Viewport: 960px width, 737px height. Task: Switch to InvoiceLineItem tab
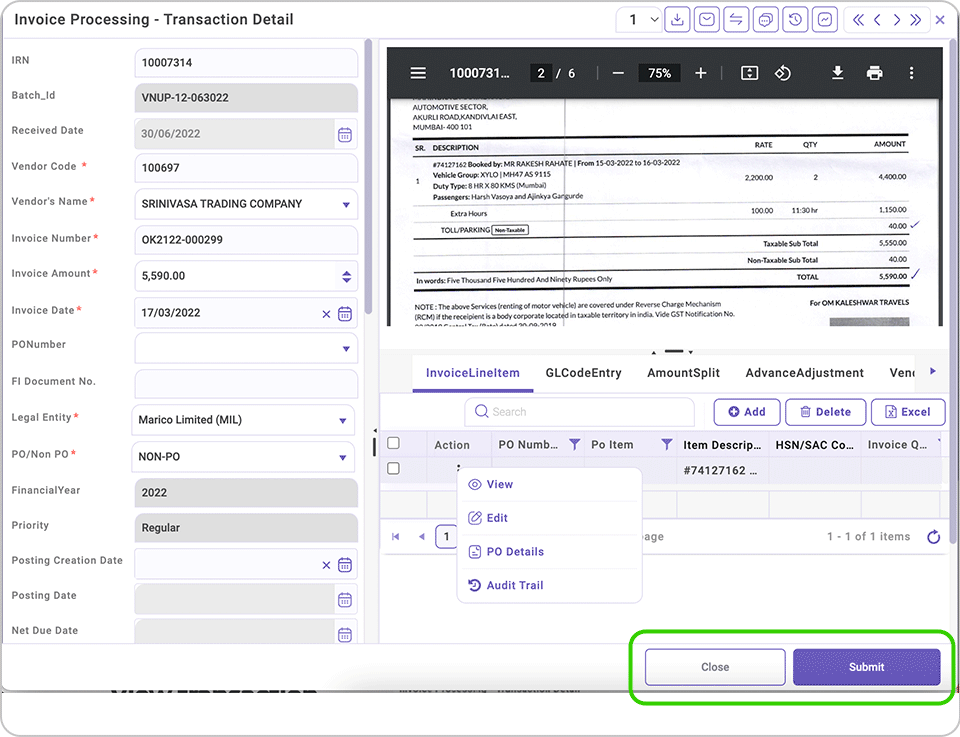(473, 373)
